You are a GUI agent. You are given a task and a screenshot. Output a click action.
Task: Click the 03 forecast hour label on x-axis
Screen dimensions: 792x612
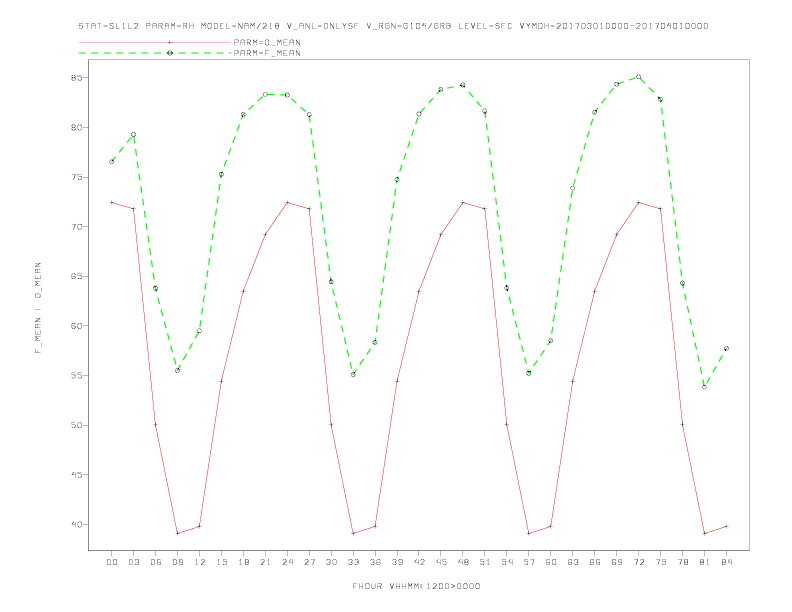coord(133,562)
